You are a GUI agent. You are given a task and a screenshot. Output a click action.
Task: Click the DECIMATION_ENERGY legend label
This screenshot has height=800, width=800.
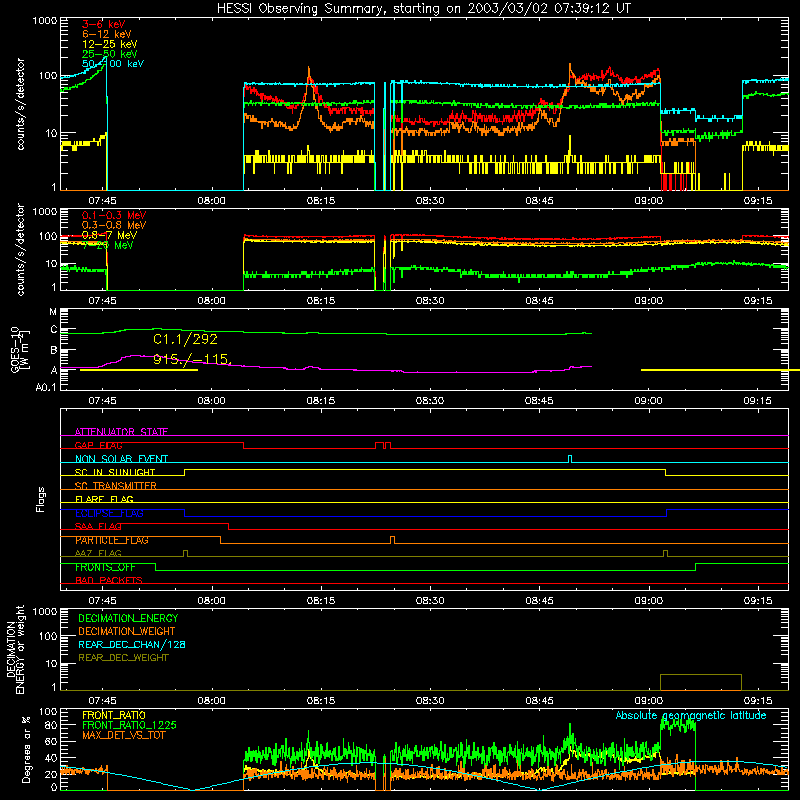tap(128, 618)
